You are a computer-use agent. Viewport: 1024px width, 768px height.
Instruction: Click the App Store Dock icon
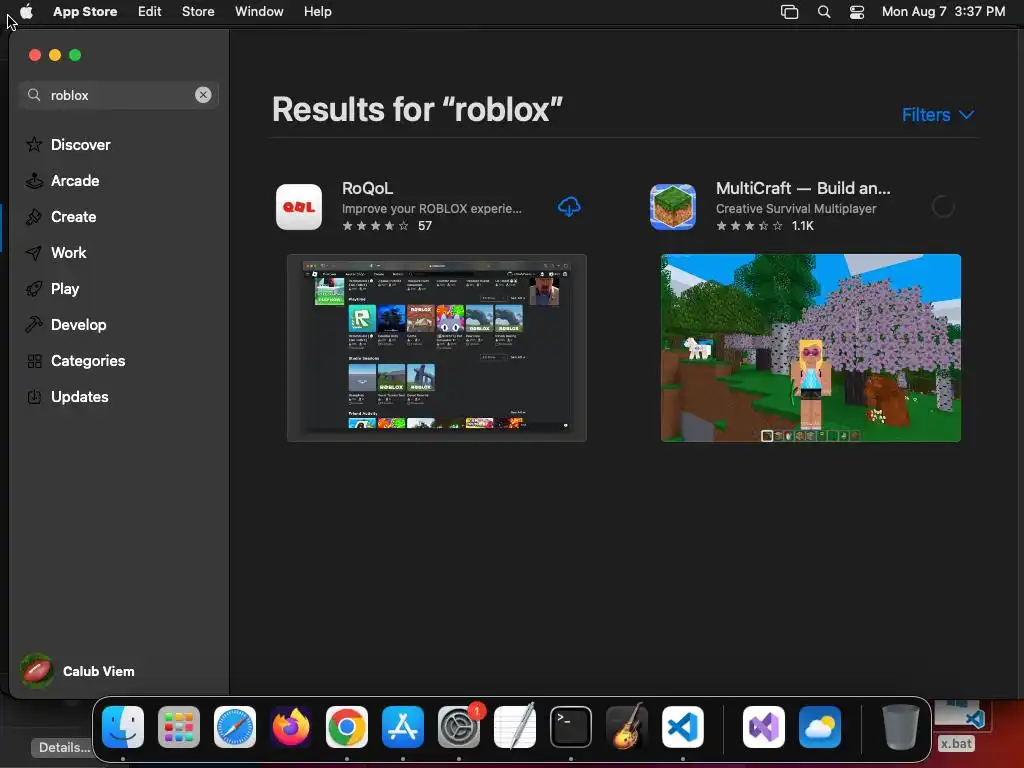click(x=403, y=727)
